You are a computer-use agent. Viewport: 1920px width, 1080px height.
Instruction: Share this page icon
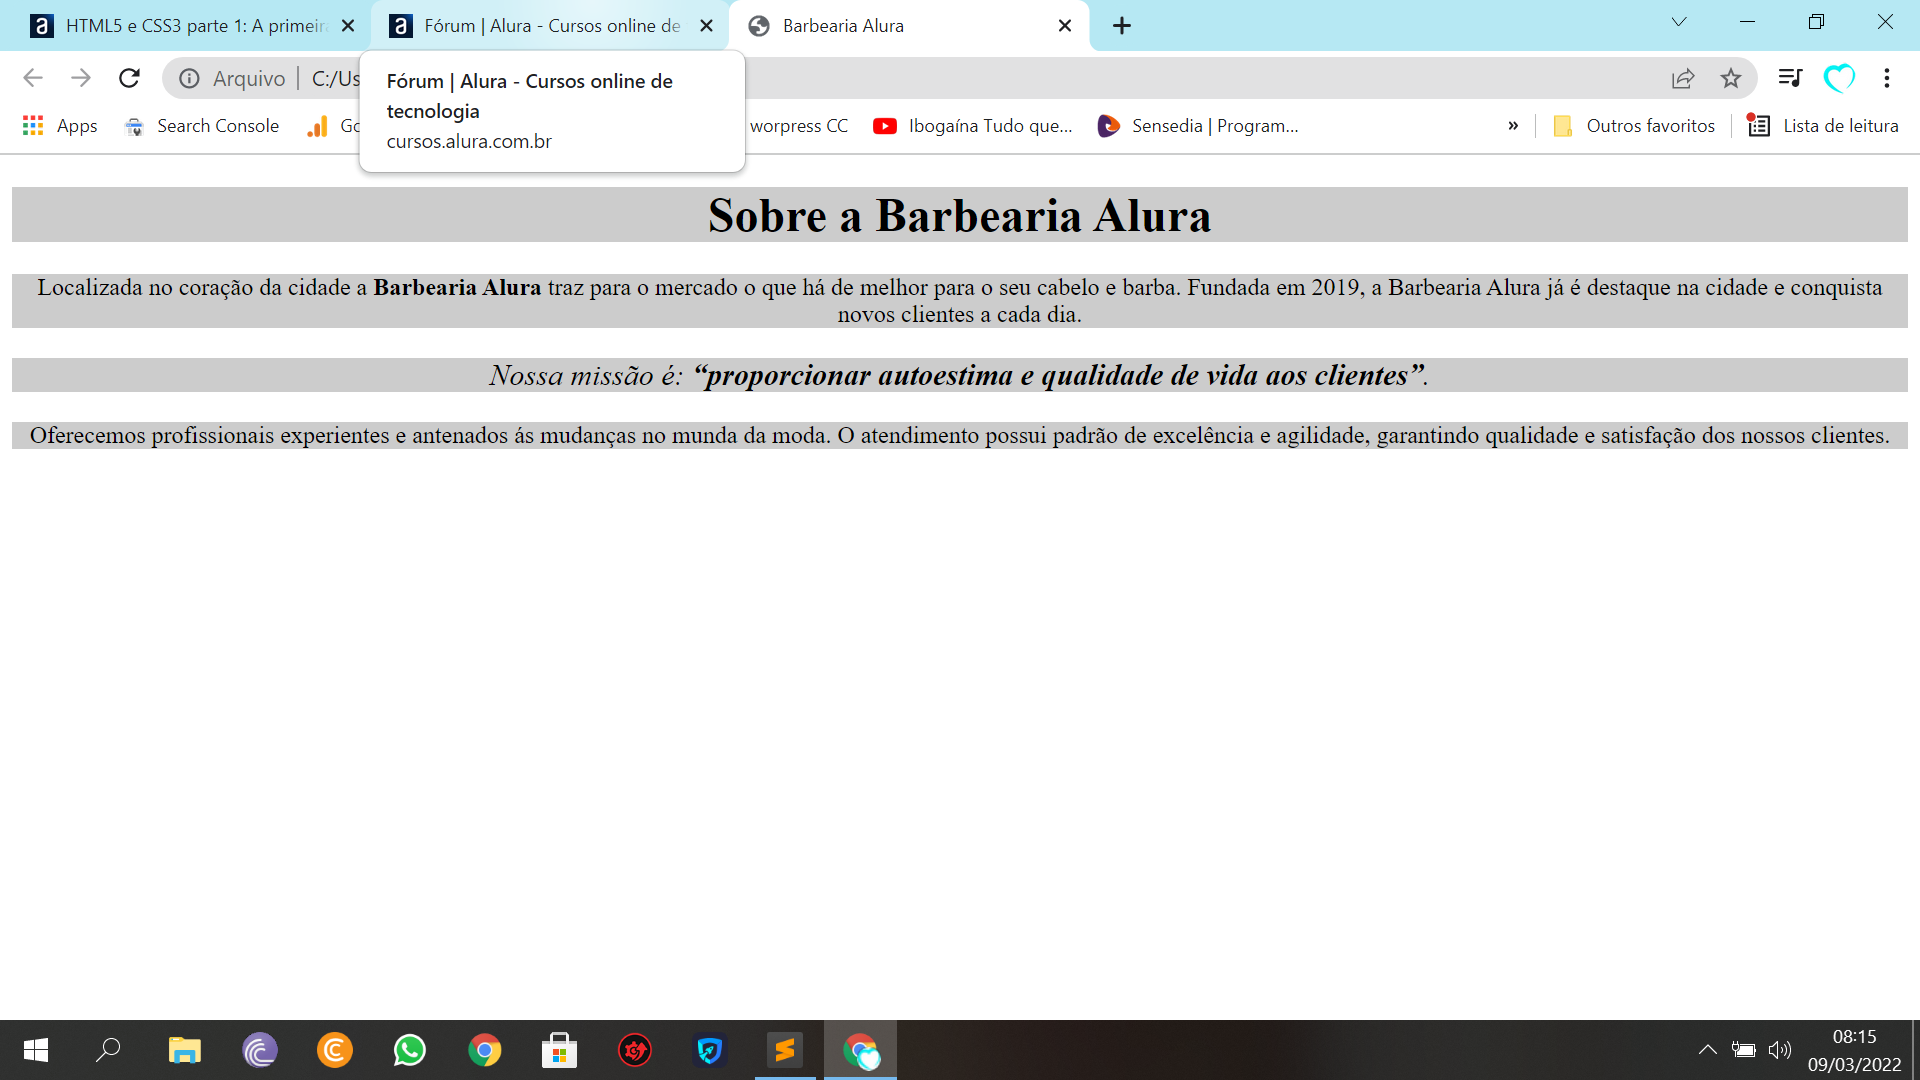click(x=1683, y=78)
